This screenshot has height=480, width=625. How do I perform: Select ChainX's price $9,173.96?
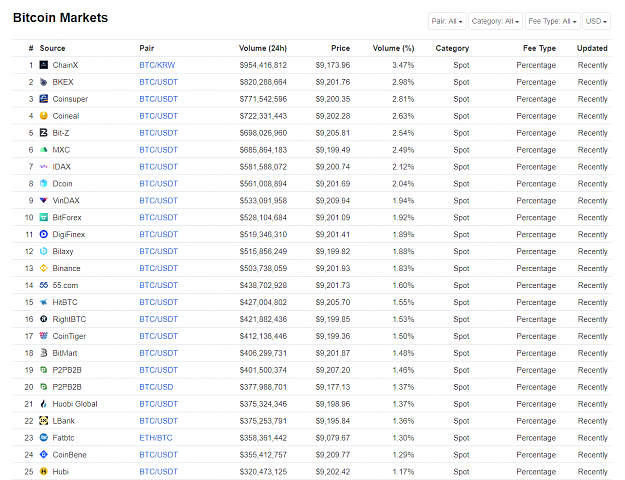[333, 65]
